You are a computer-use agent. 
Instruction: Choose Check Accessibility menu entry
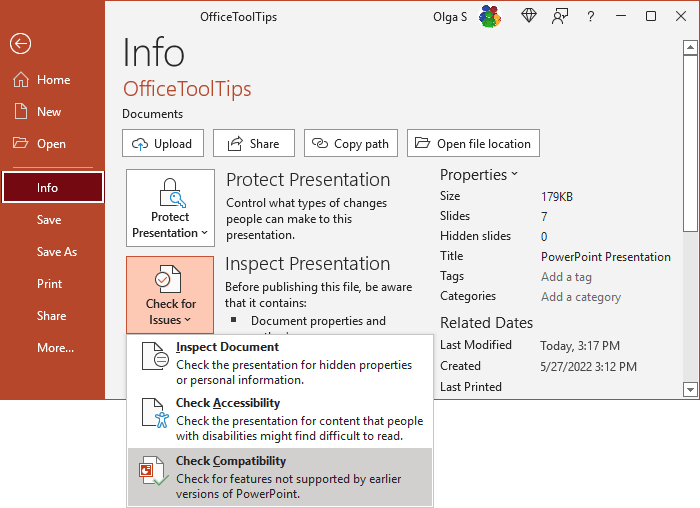280,419
